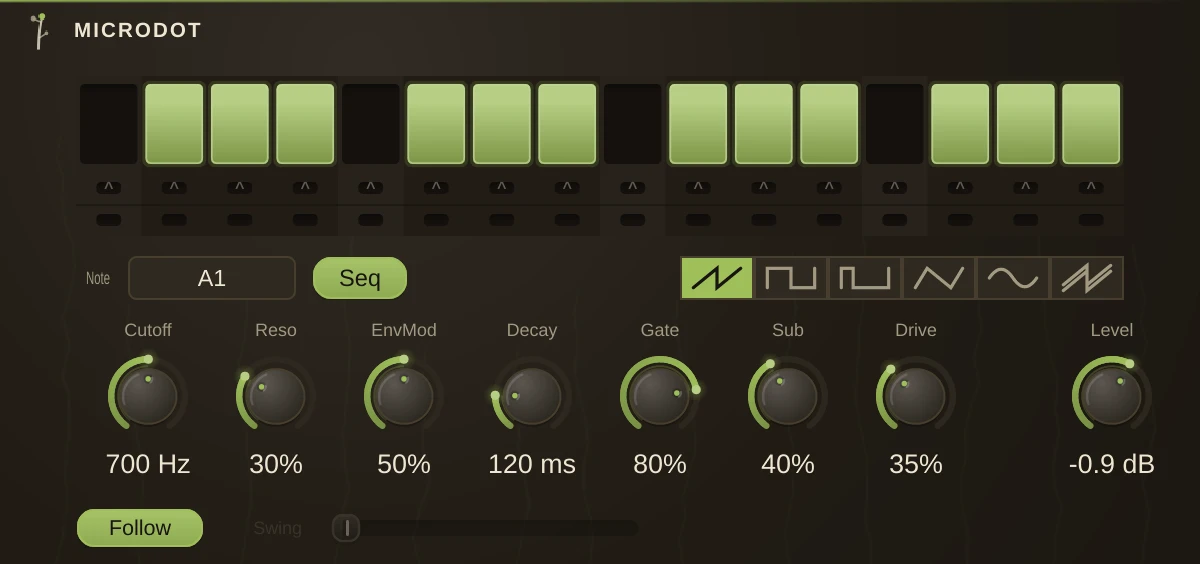Toggle the small pill switch below step 1
Viewport: 1200px width, 564px height.
coord(109,220)
